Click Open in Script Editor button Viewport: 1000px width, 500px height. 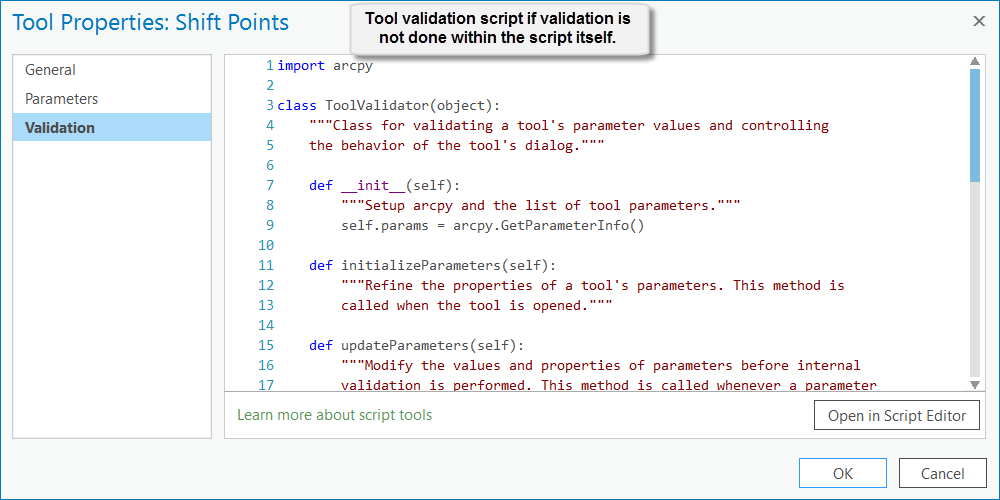pyautogui.click(x=897, y=416)
